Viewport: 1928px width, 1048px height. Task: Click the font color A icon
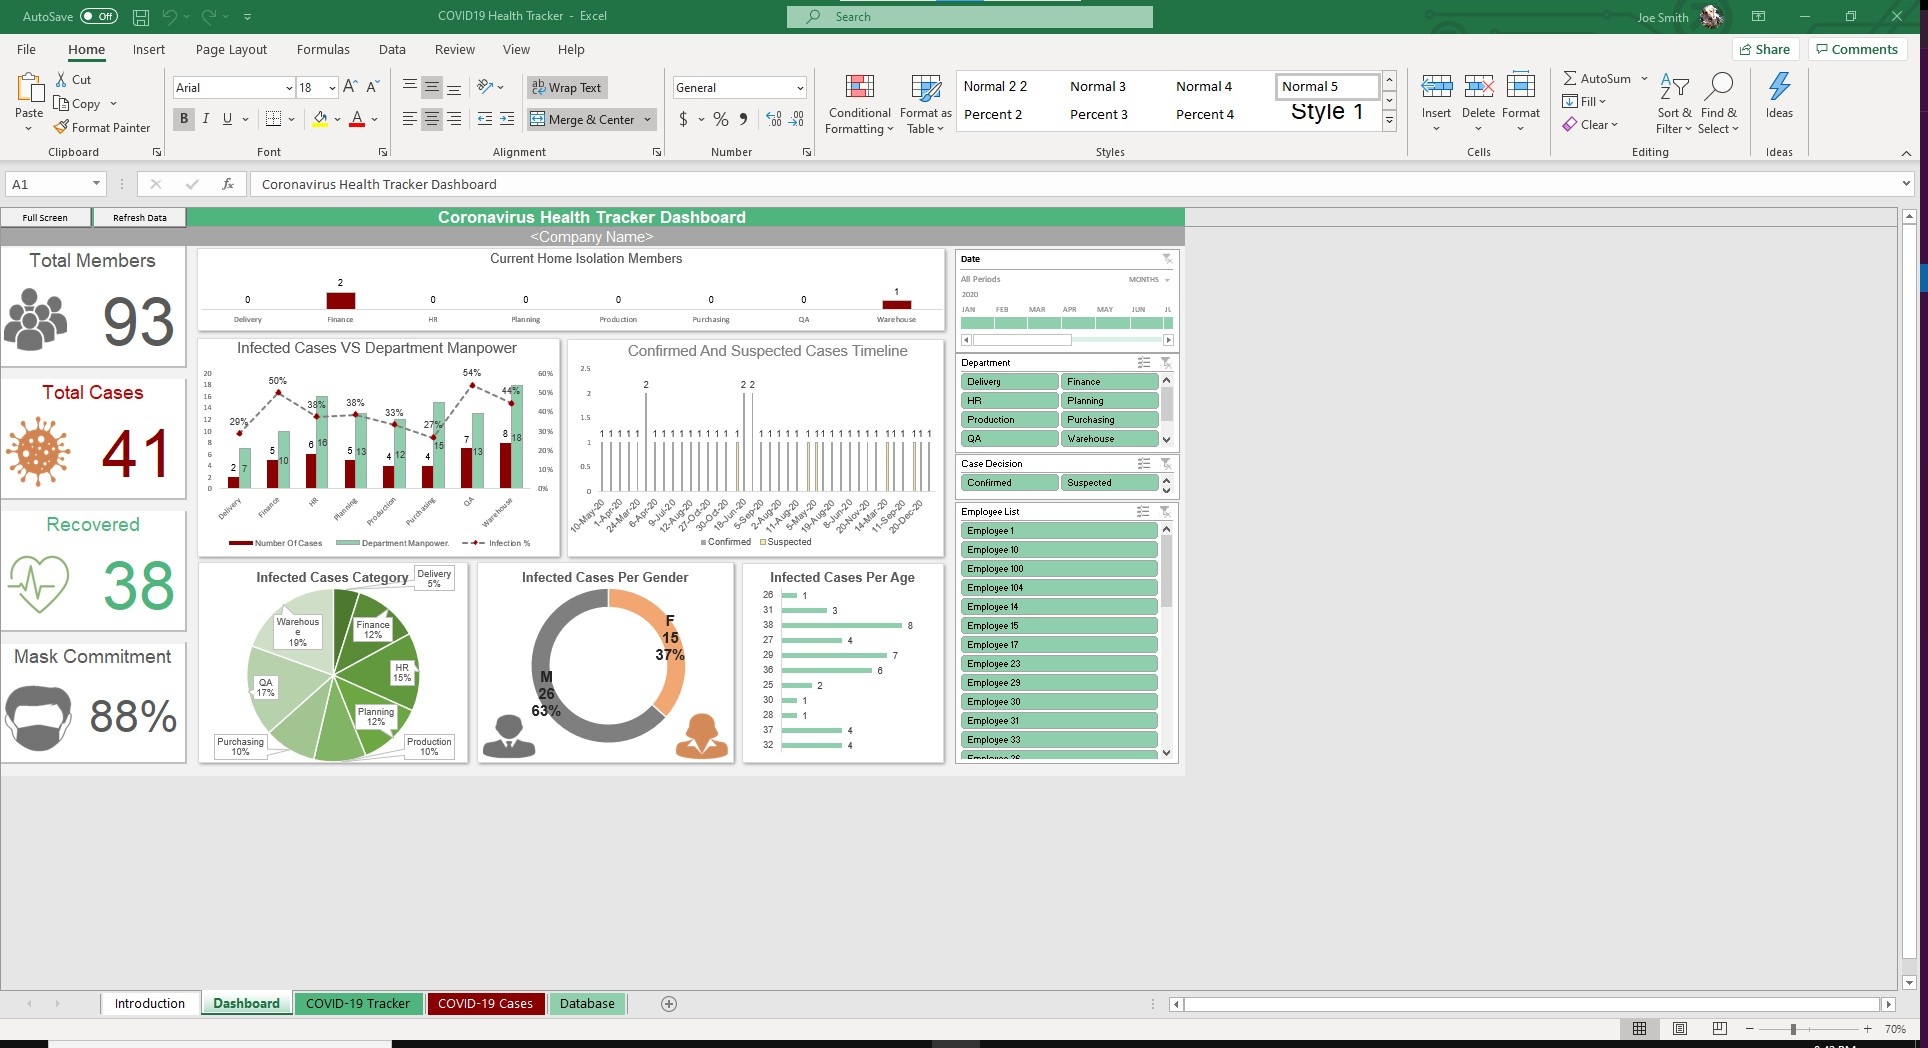click(357, 119)
